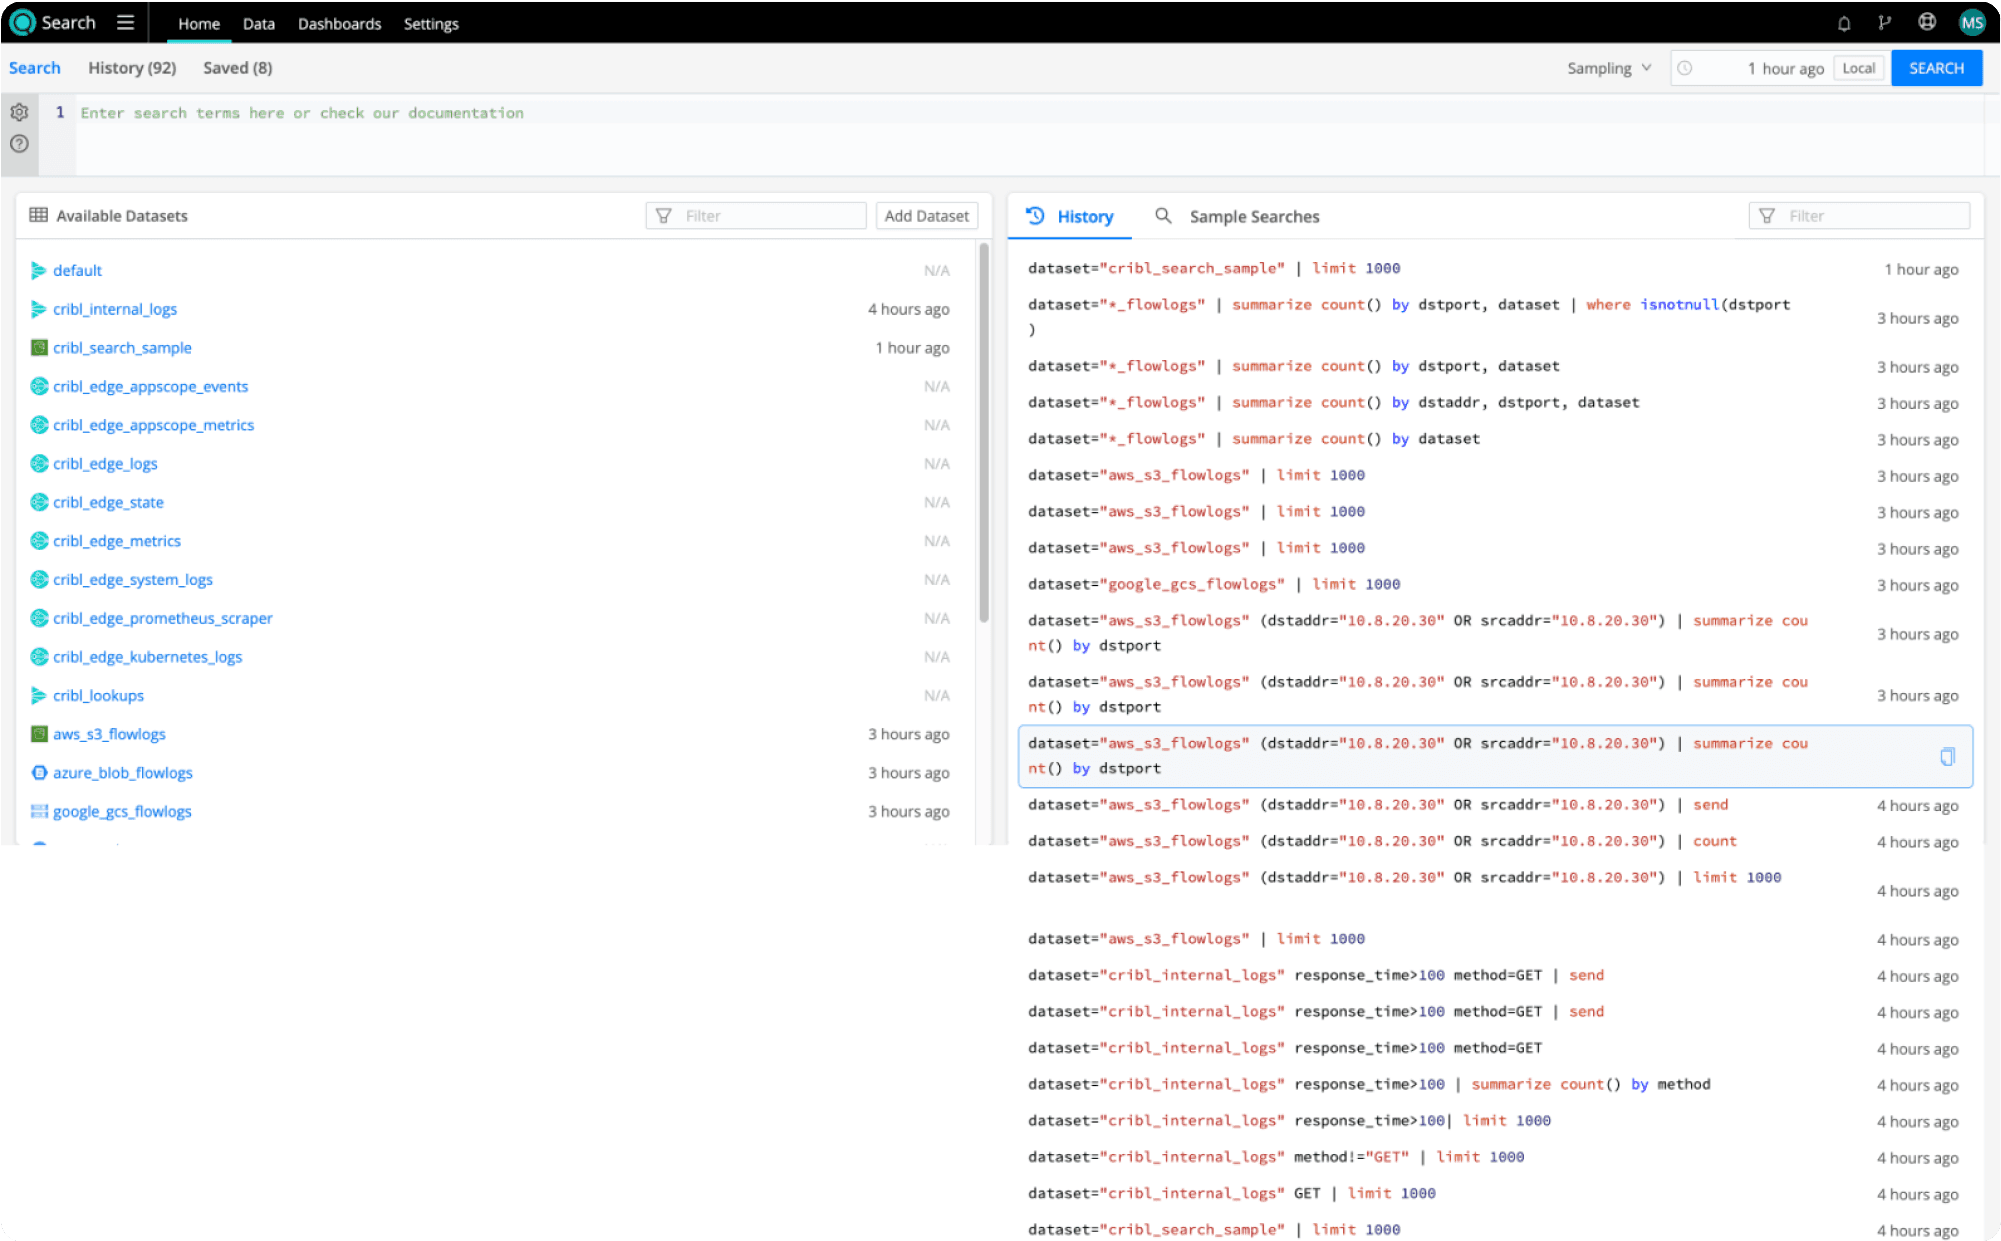Click the blue SEARCH button
This screenshot has width=2001, height=1241.
1936,68
